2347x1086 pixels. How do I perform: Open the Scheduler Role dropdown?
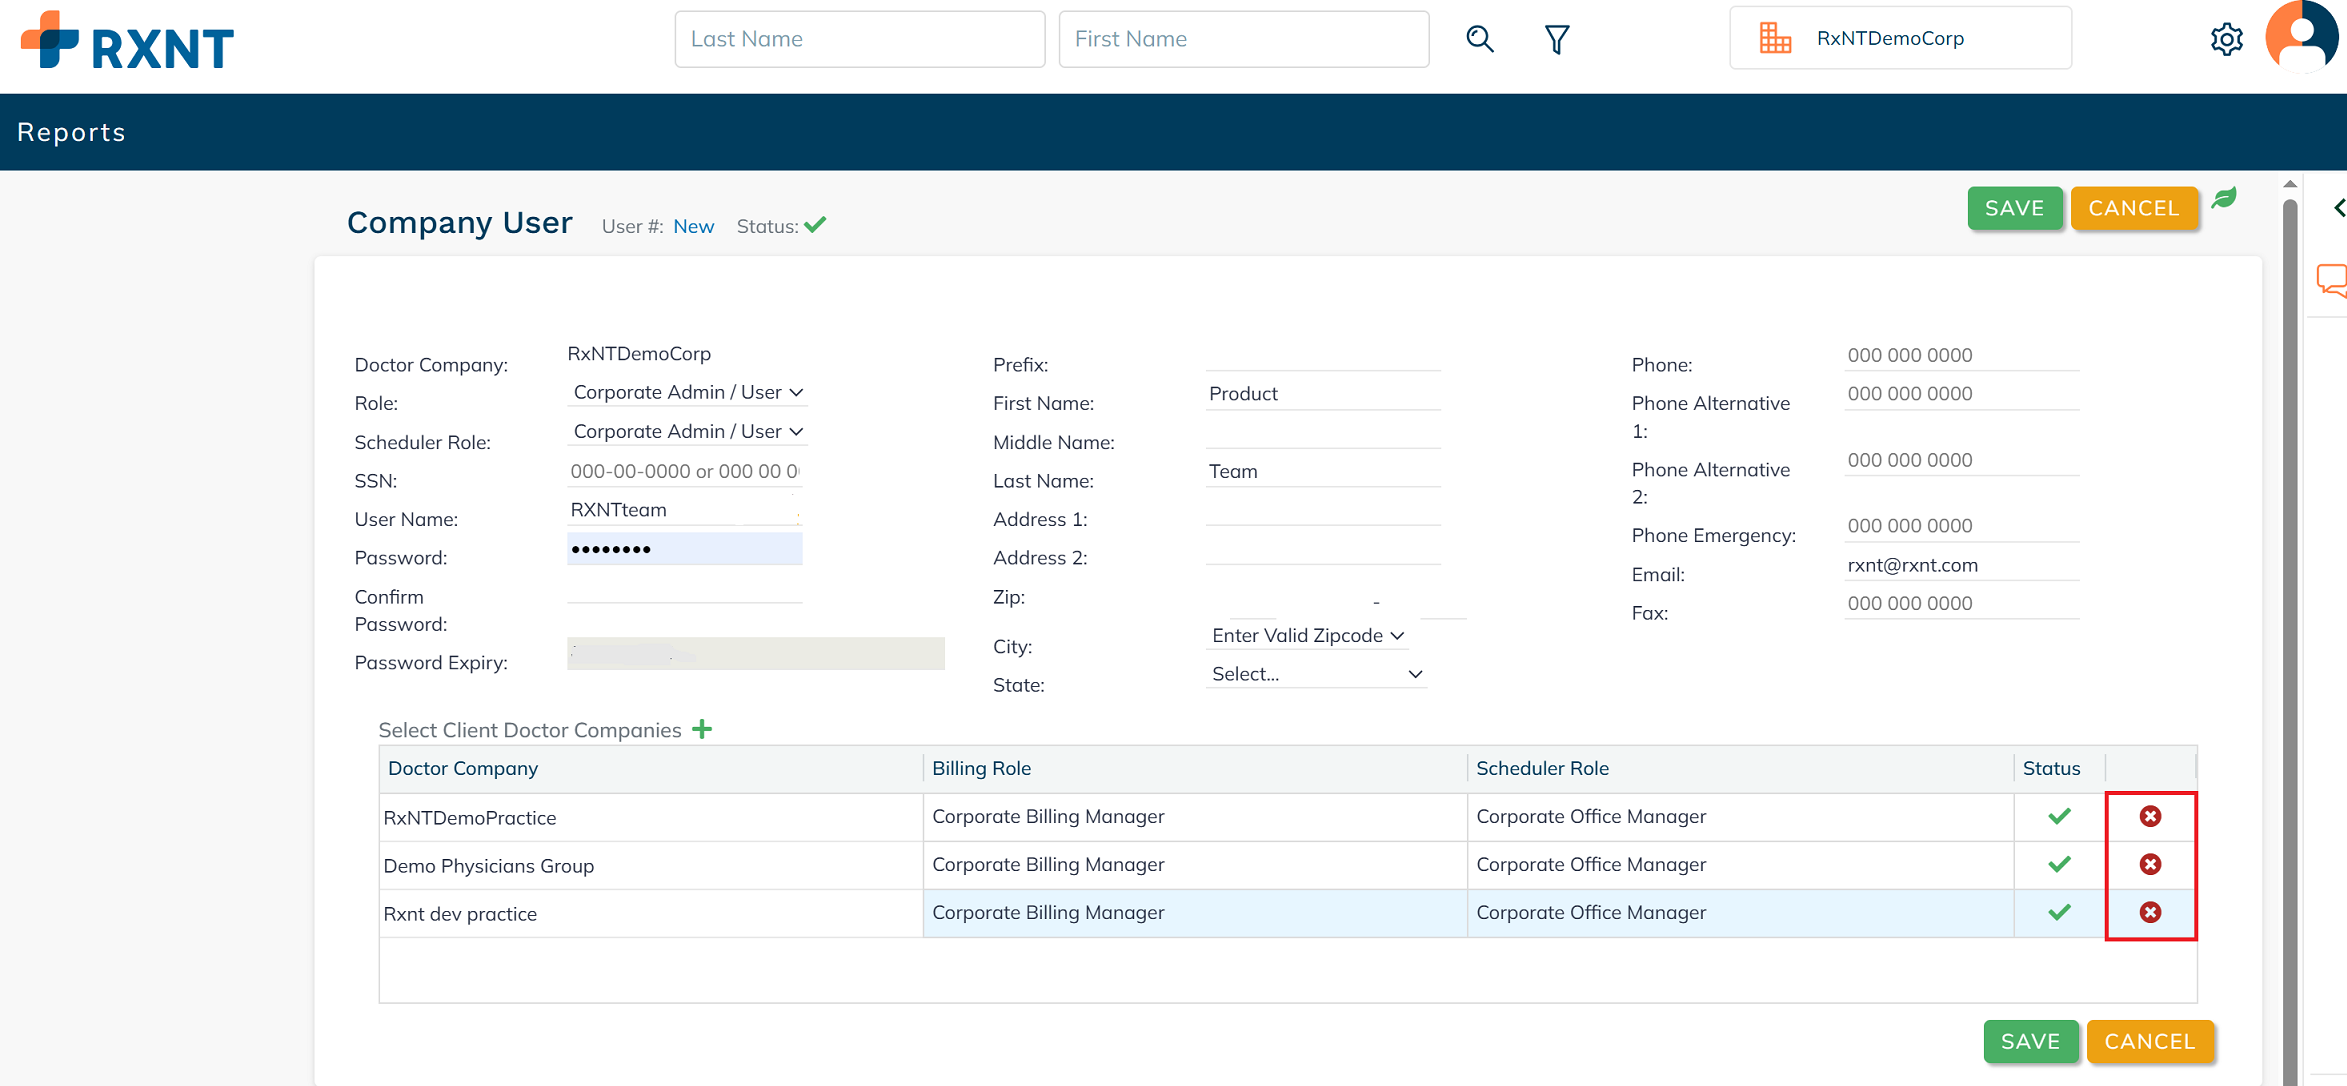(687, 431)
